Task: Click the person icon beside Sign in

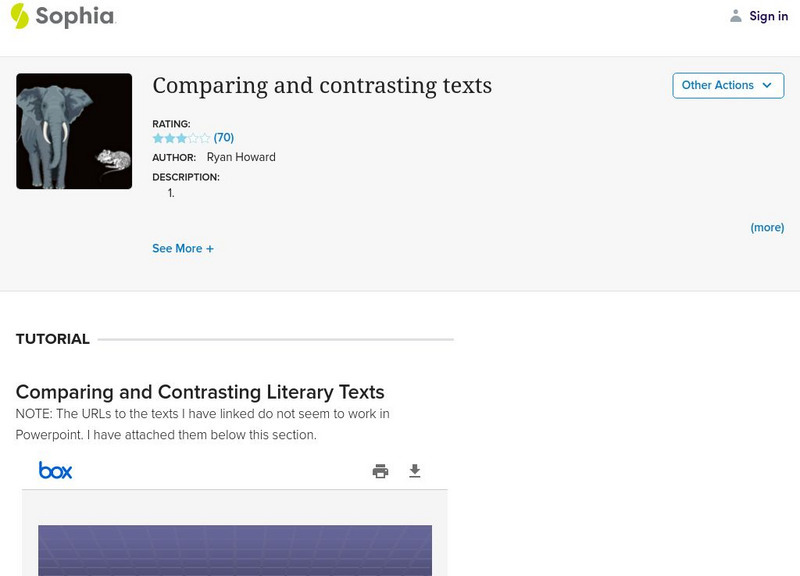Action: [x=736, y=16]
